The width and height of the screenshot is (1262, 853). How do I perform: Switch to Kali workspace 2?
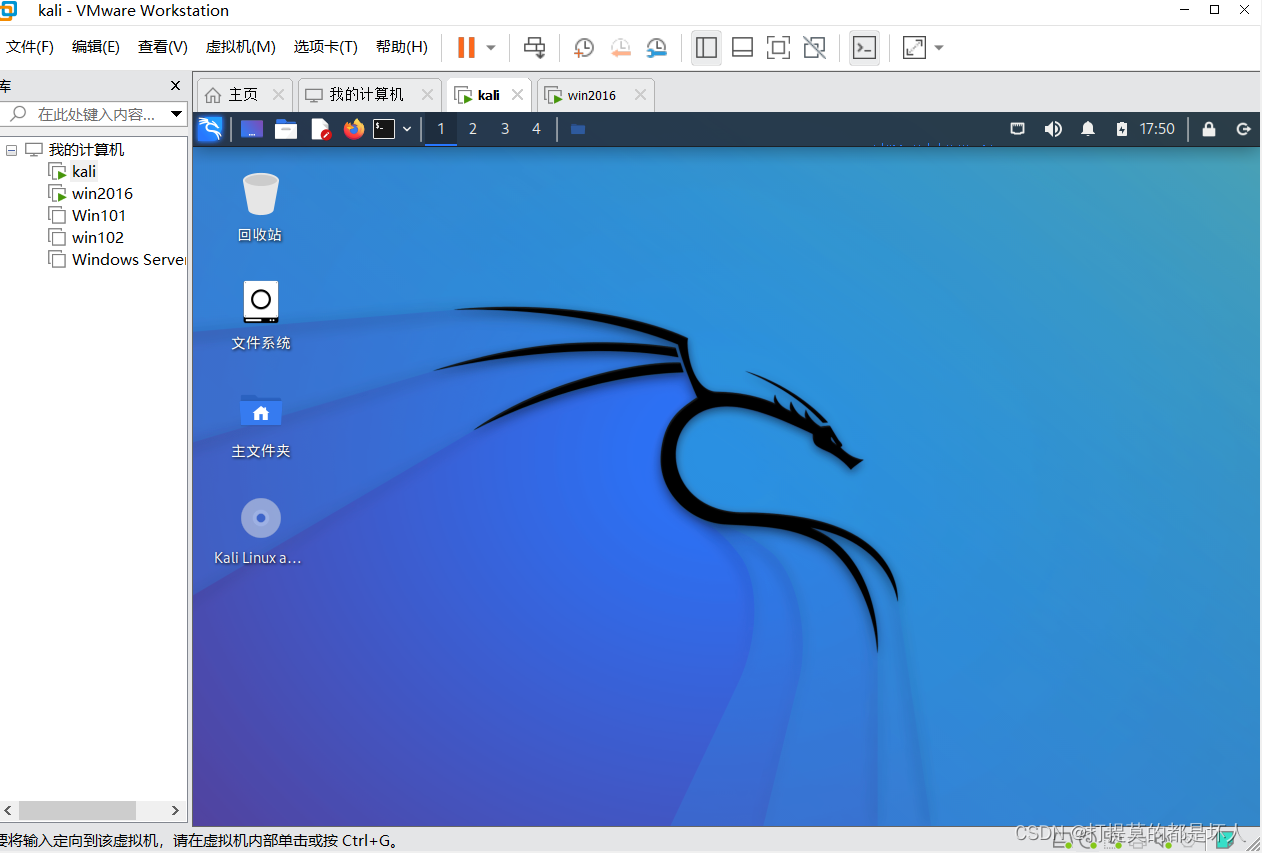pyautogui.click(x=473, y=129)
